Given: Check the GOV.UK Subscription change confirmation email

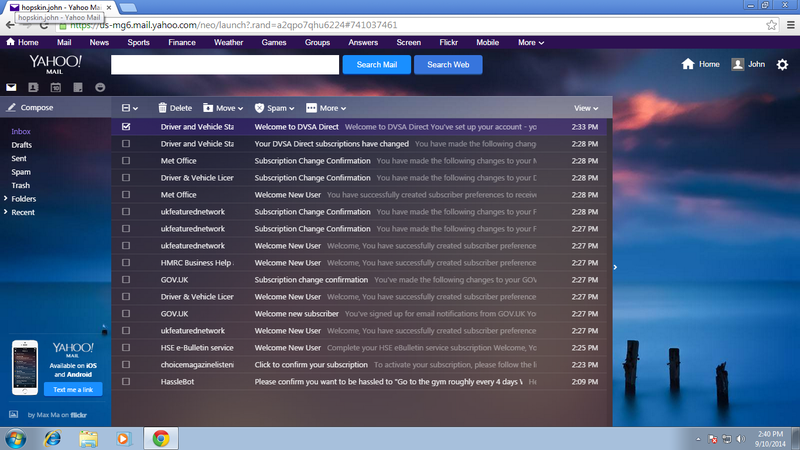Looking at the screenshot, I should [126, 280].
